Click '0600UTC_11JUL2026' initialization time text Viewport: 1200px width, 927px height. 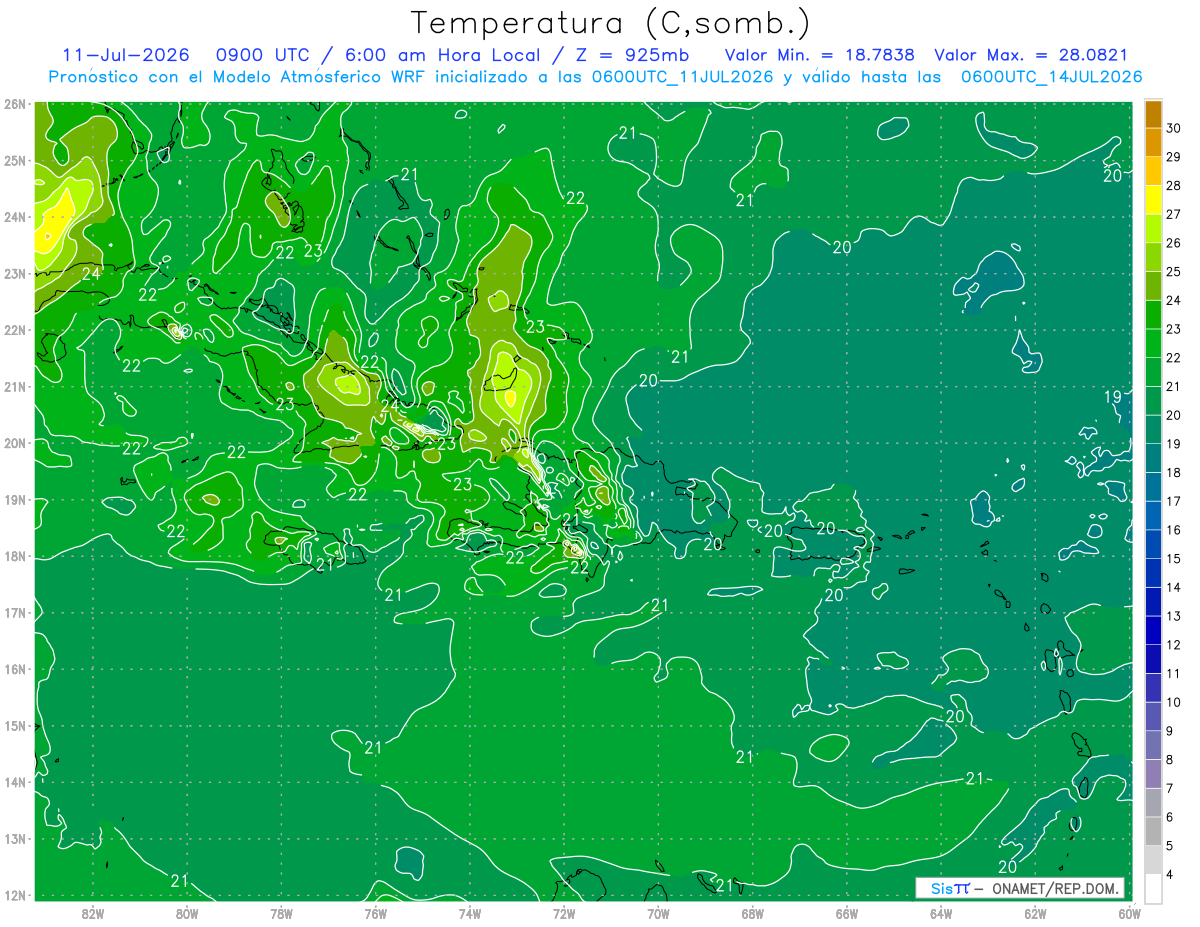[x=682, y=76]
